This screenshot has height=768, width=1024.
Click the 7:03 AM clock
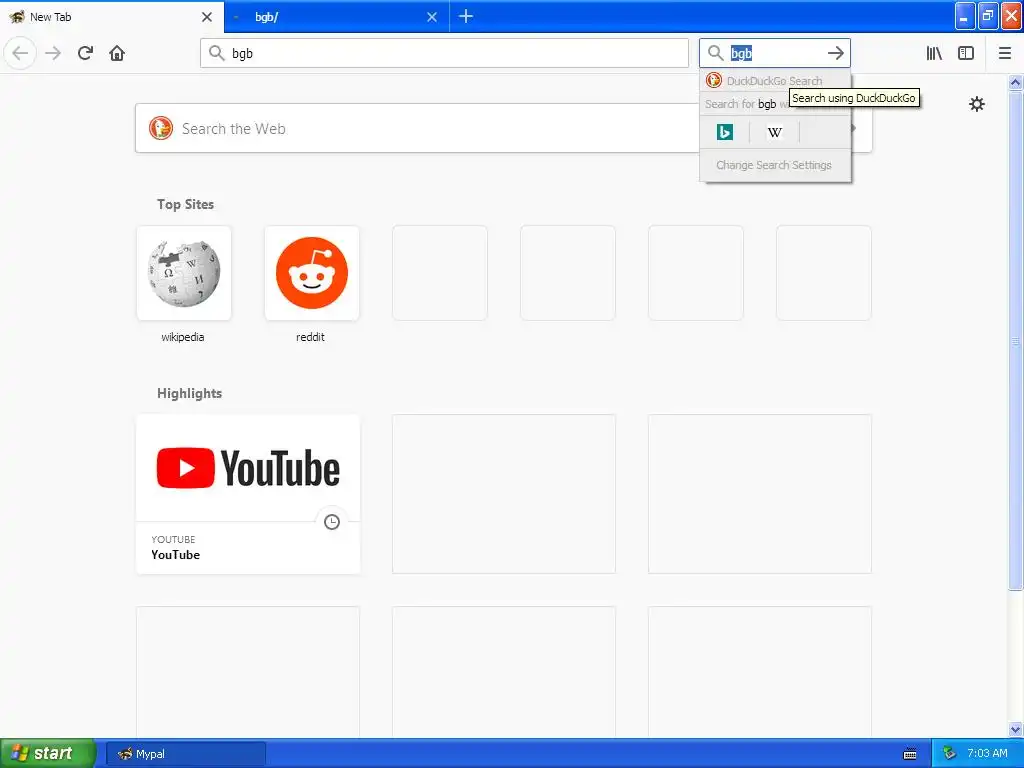(987, 754)
